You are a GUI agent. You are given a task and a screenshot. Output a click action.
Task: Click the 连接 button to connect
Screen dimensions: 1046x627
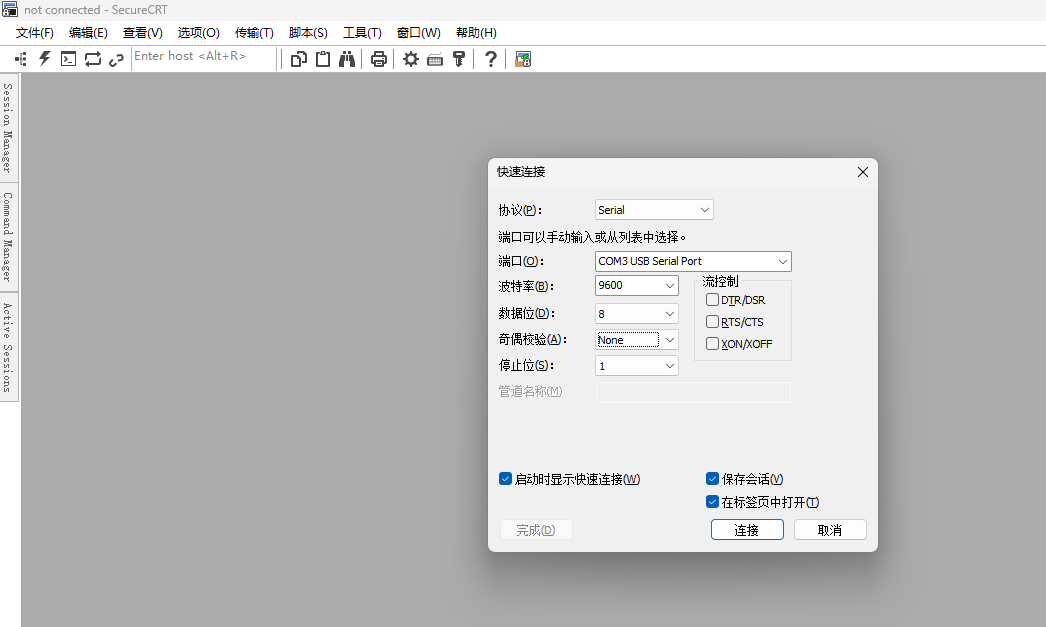click(x=747, y=528)
